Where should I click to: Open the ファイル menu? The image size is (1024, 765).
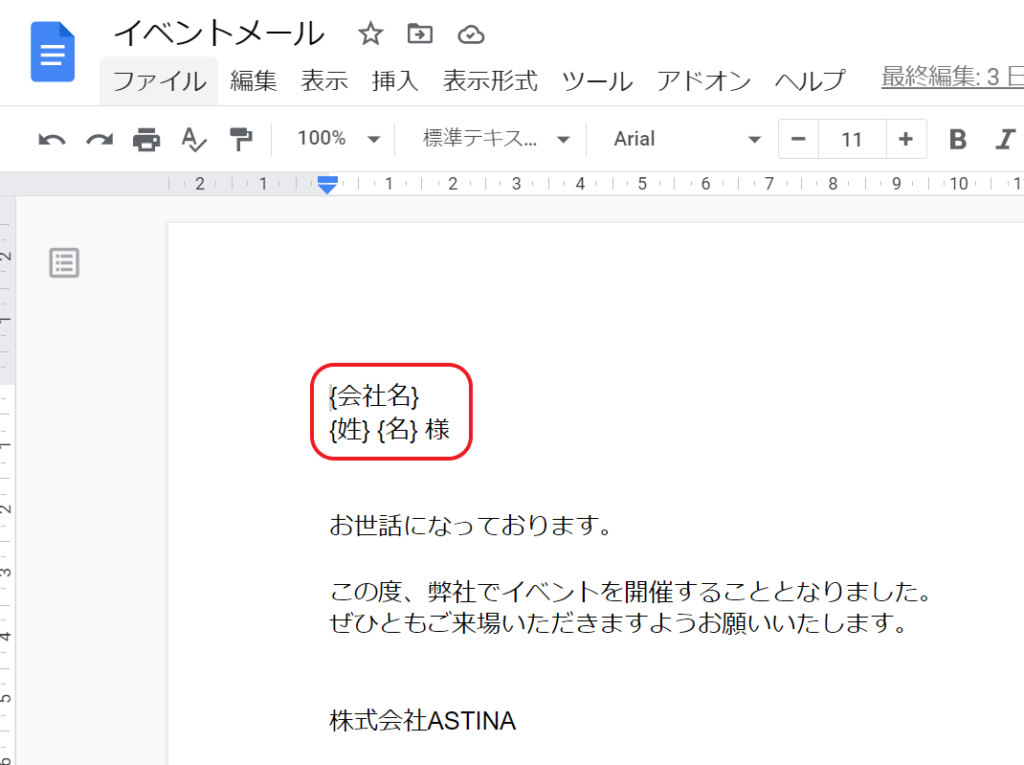pos(159,81)
